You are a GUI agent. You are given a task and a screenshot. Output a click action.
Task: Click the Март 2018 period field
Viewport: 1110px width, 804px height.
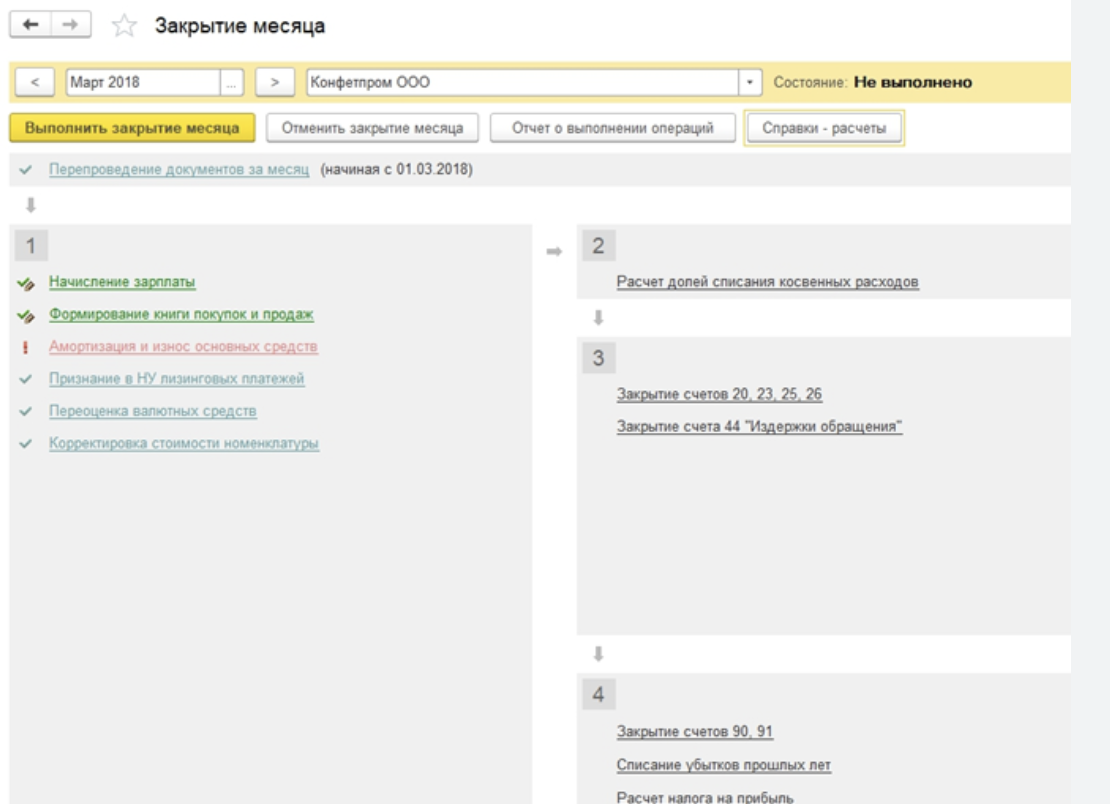(x=144, y=83)
